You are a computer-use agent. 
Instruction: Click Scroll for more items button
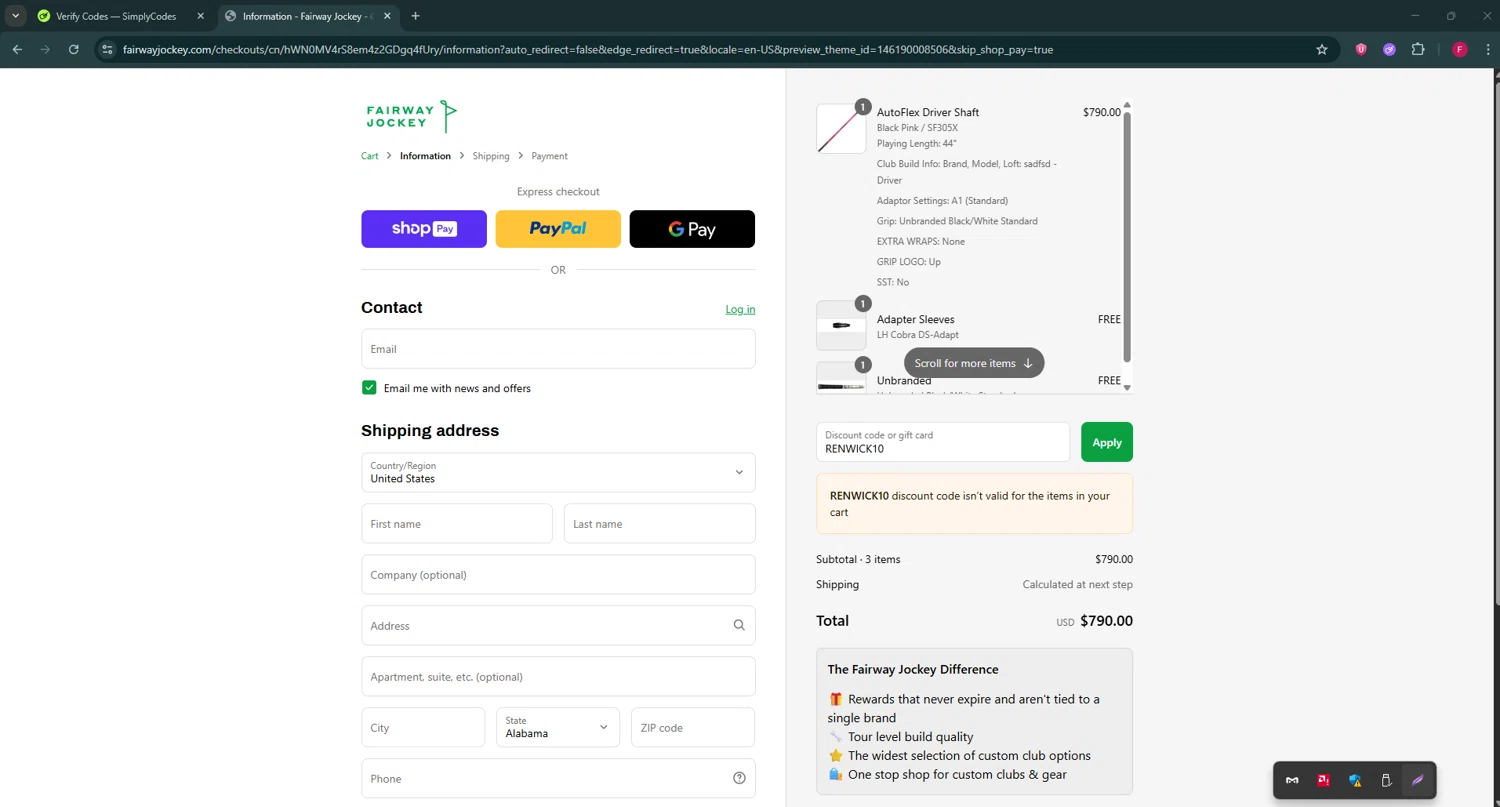point(974,363)
